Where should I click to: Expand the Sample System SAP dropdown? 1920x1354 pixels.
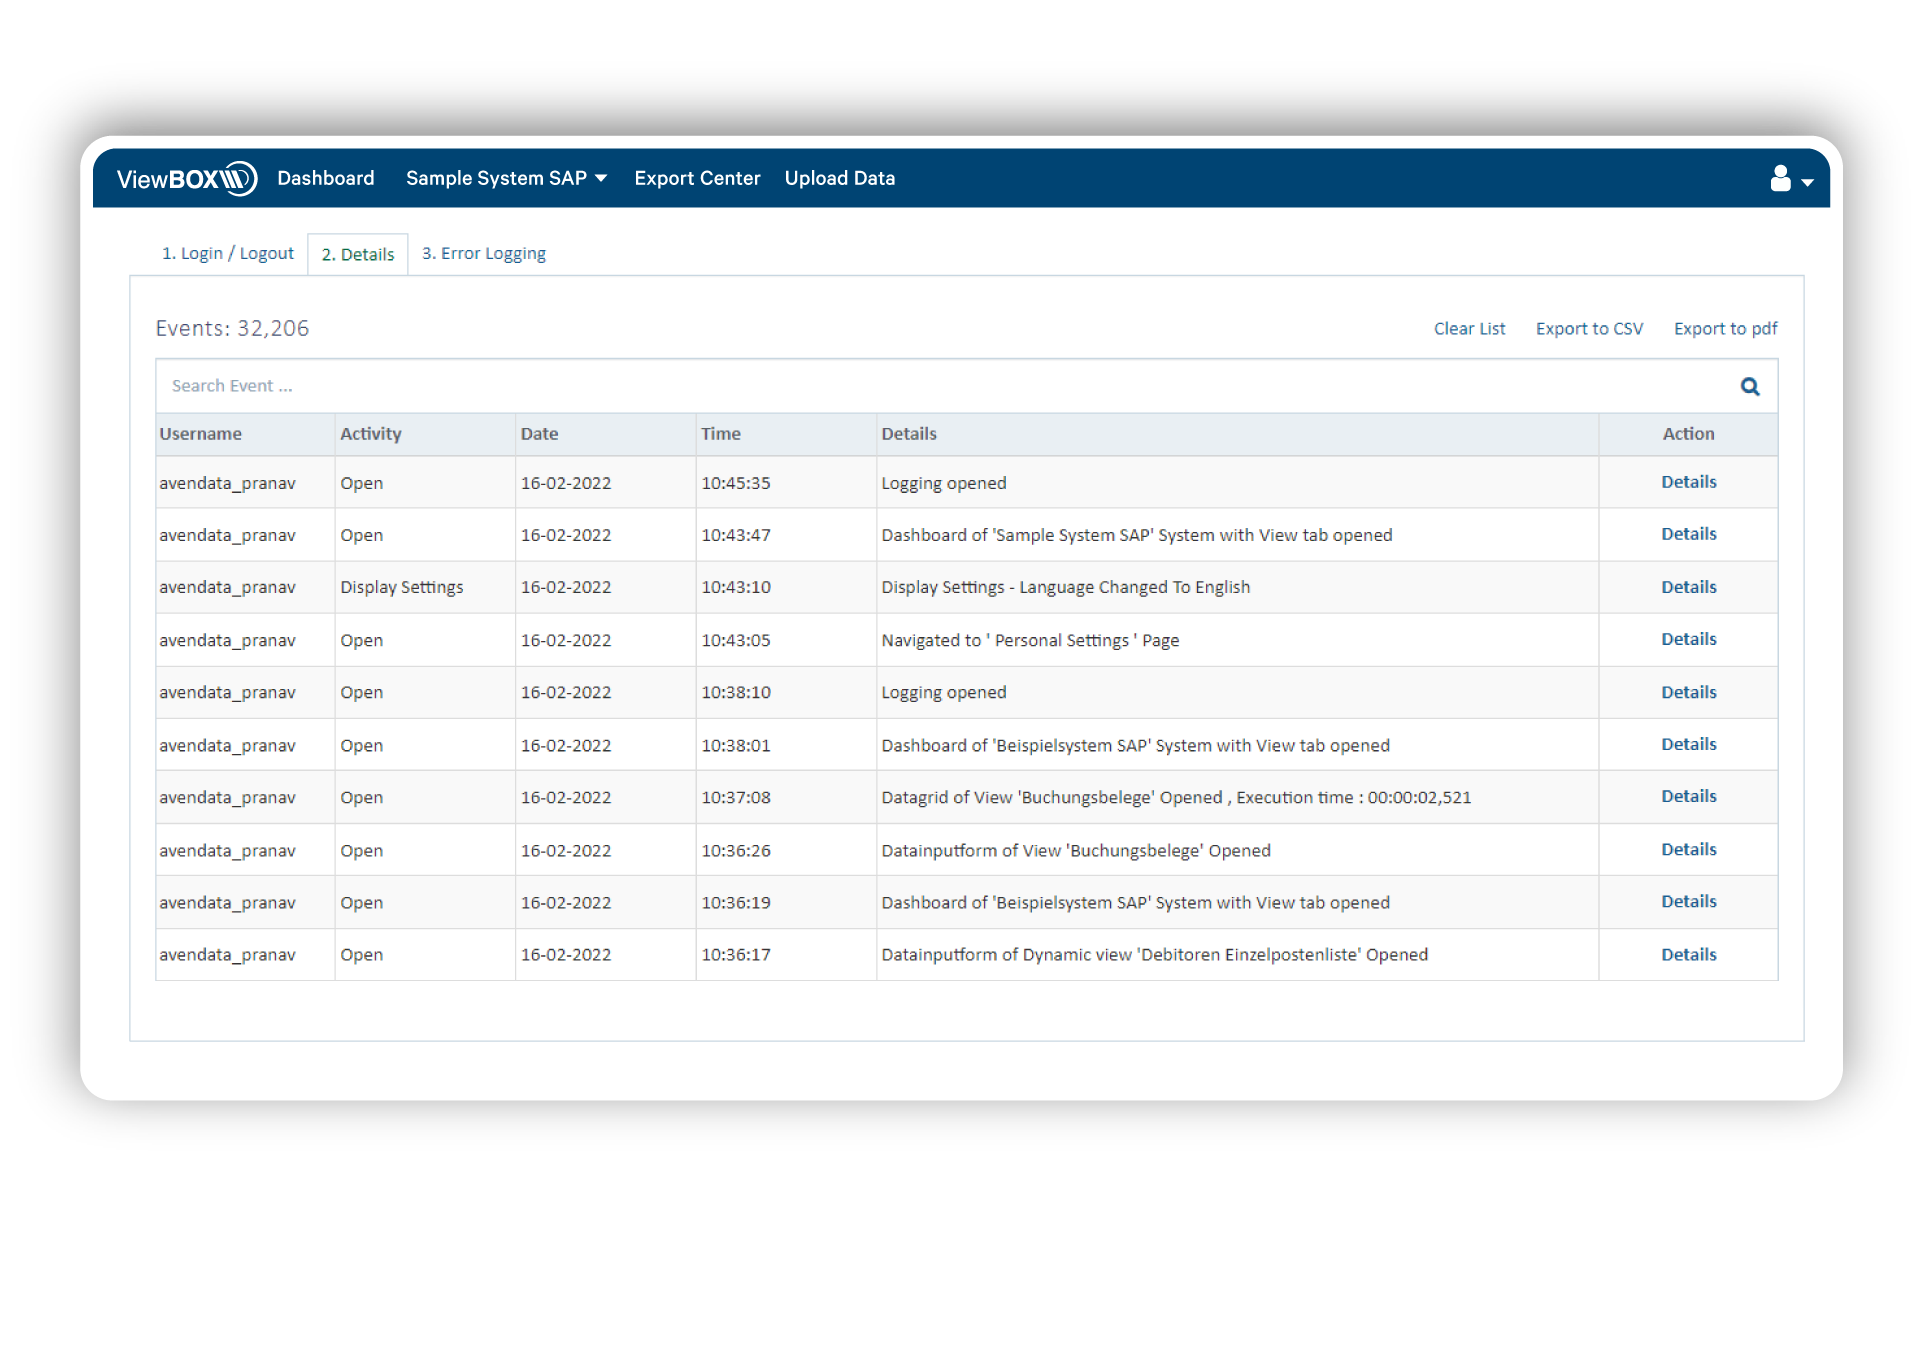pyautogui.click(x=506, y=179)
